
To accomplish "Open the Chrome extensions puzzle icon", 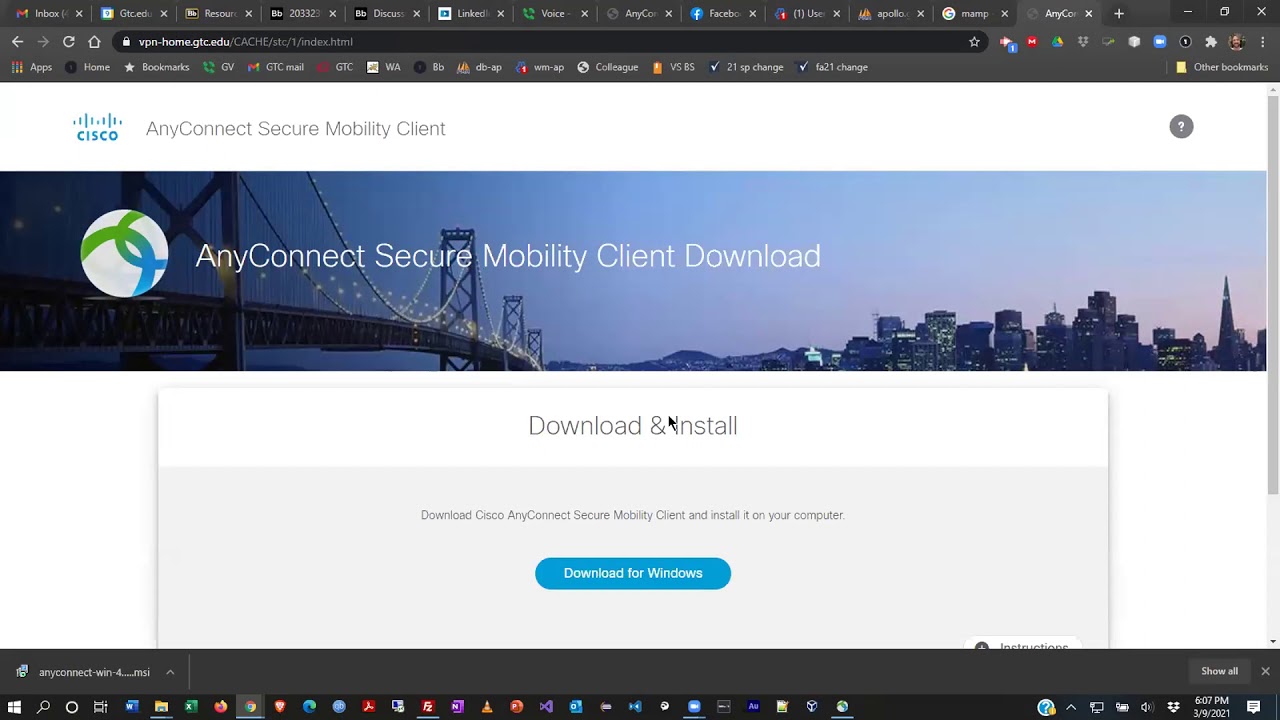I will [1211, 42].
